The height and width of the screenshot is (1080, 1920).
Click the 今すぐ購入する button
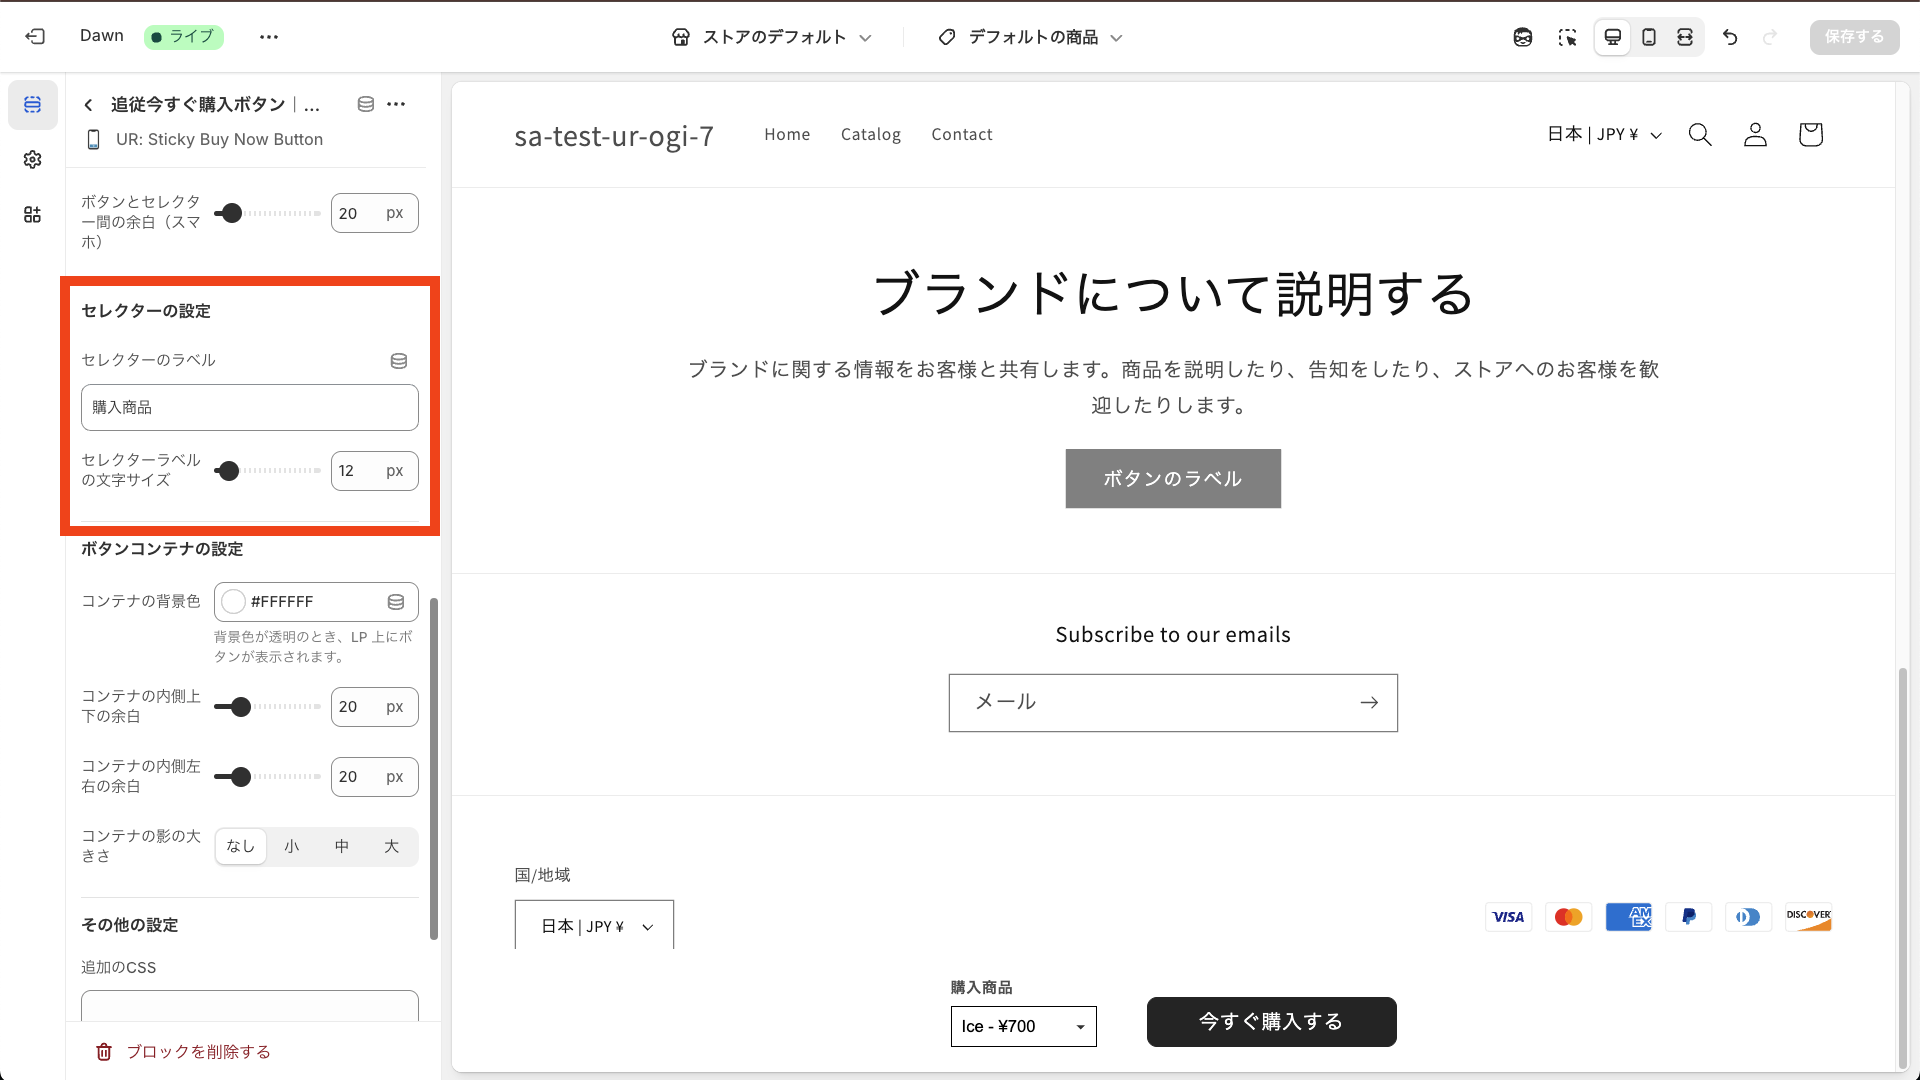coord(1271,1021)
